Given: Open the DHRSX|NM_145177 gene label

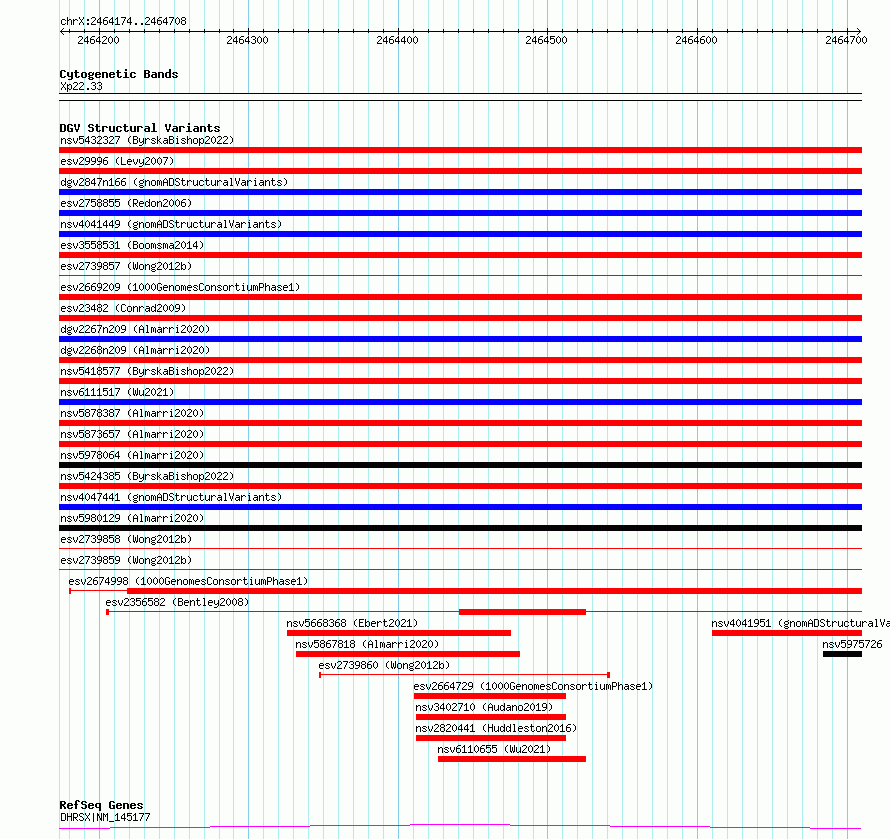Looking at the screenshot, I should pos(105,817).
